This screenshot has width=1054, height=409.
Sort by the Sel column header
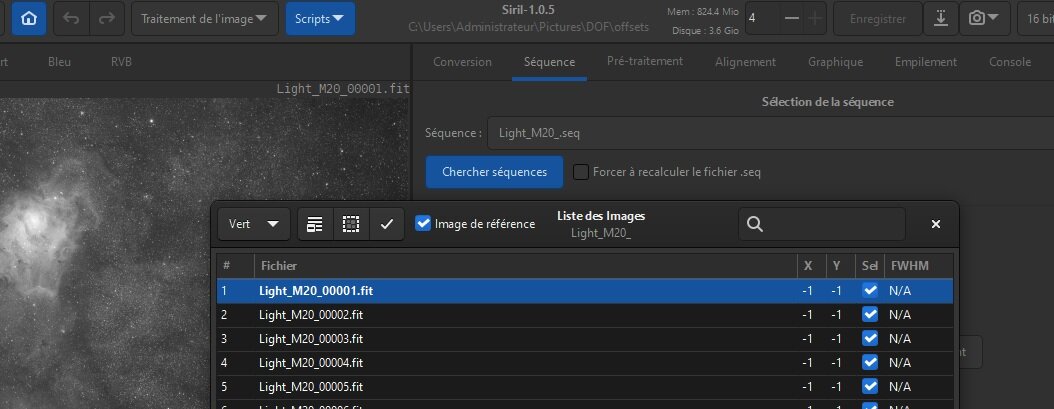(870, 266)
